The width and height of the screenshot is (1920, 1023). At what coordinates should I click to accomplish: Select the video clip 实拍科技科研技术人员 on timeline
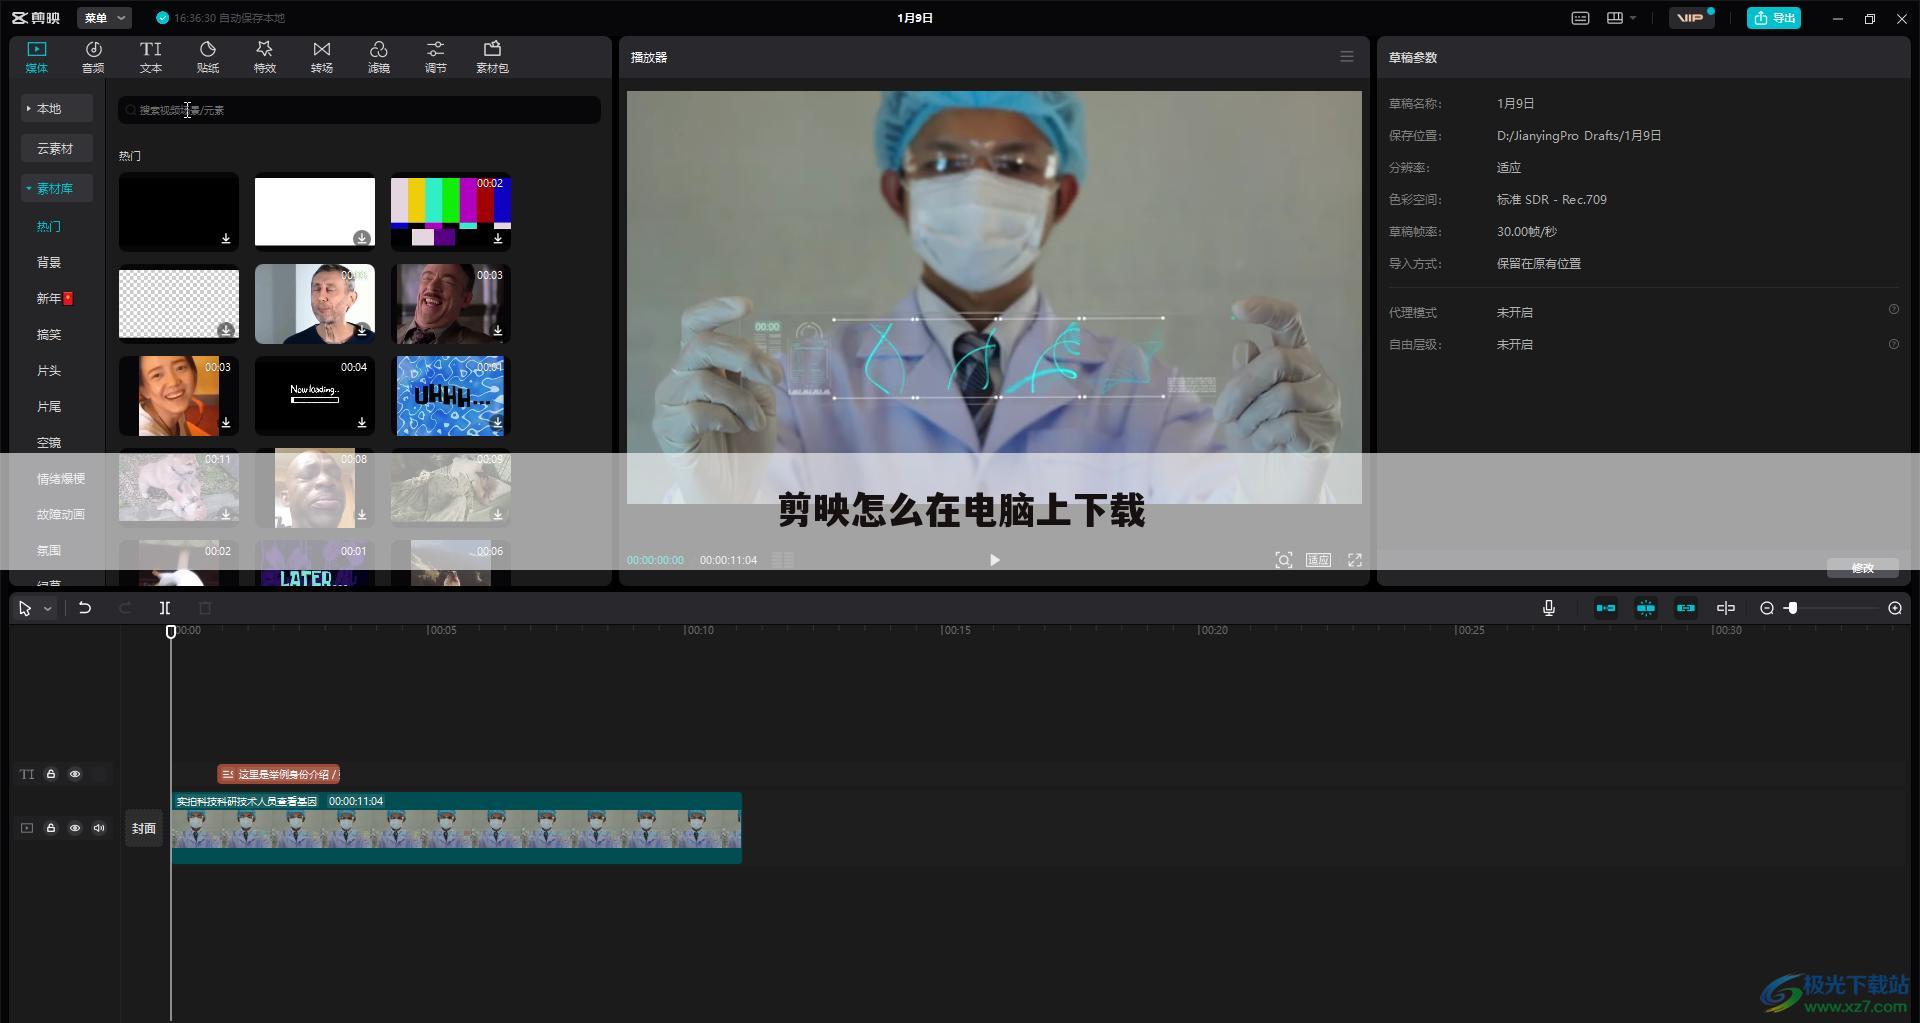coord(457,828)
